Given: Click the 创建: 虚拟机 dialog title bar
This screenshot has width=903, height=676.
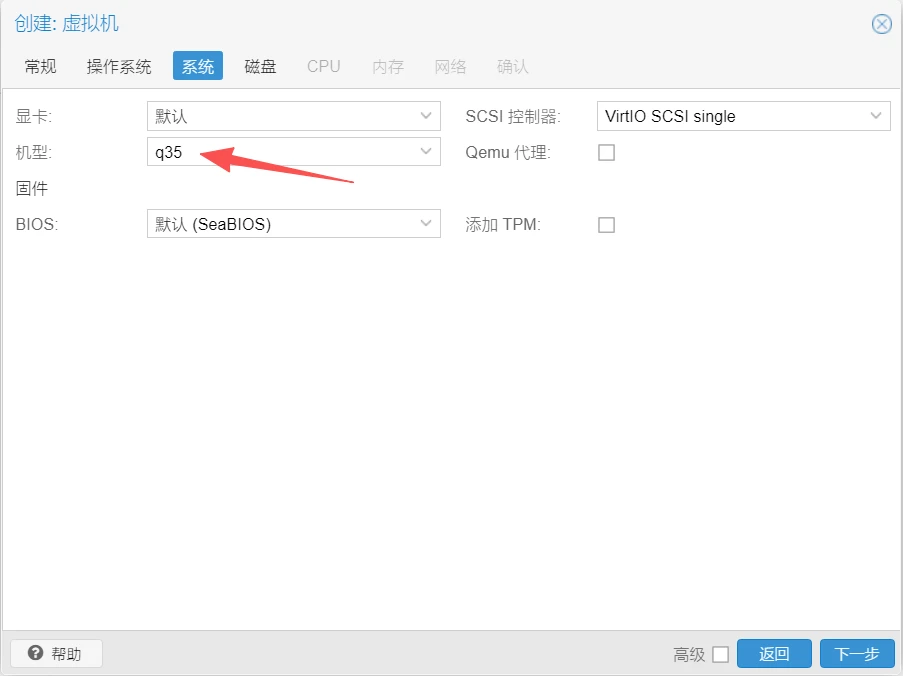Looking at the screenshot, I should [400, 24].
